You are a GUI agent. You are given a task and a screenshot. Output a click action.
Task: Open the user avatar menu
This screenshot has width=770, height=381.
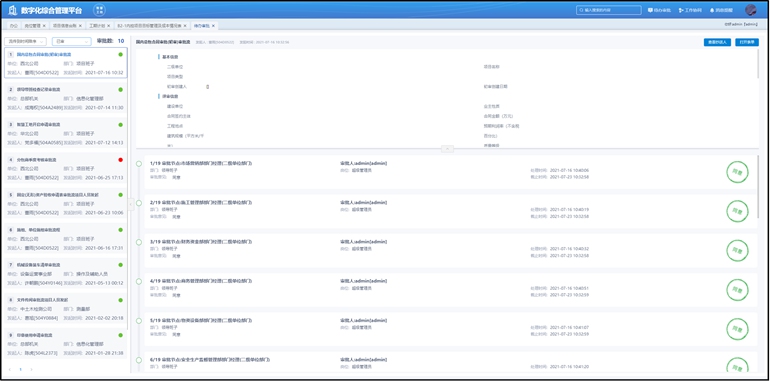coord(750,10)
